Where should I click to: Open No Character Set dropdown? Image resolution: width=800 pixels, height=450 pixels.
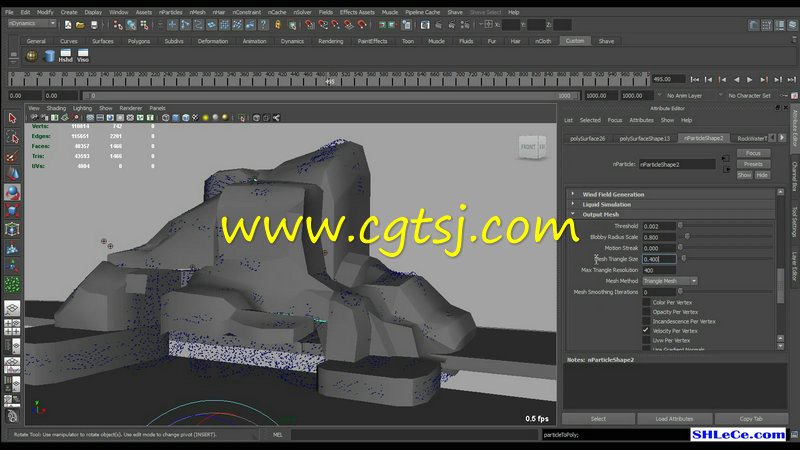pyautogui.click(x=749, y=95)
